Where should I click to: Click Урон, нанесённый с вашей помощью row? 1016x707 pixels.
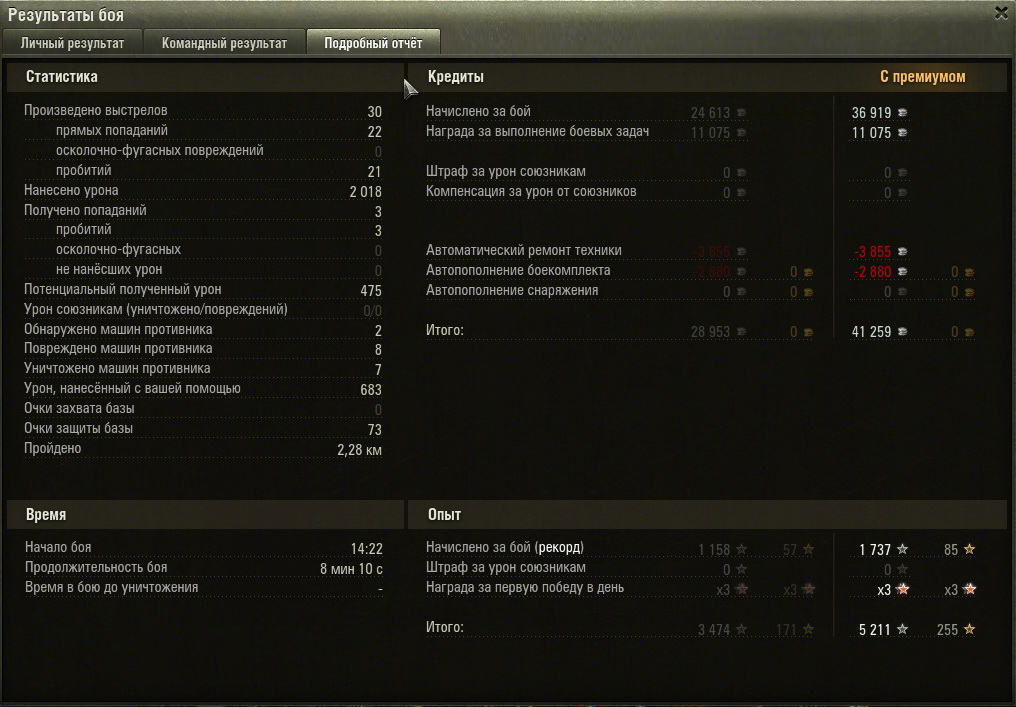coord(203,389)
